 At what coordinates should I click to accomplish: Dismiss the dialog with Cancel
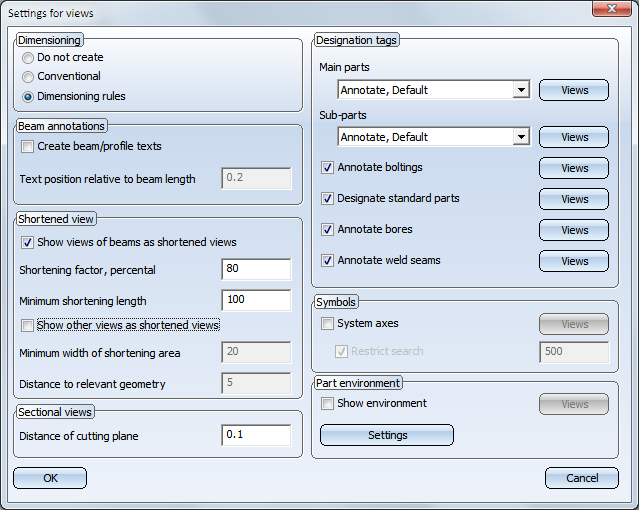click(x=582, y=478)
